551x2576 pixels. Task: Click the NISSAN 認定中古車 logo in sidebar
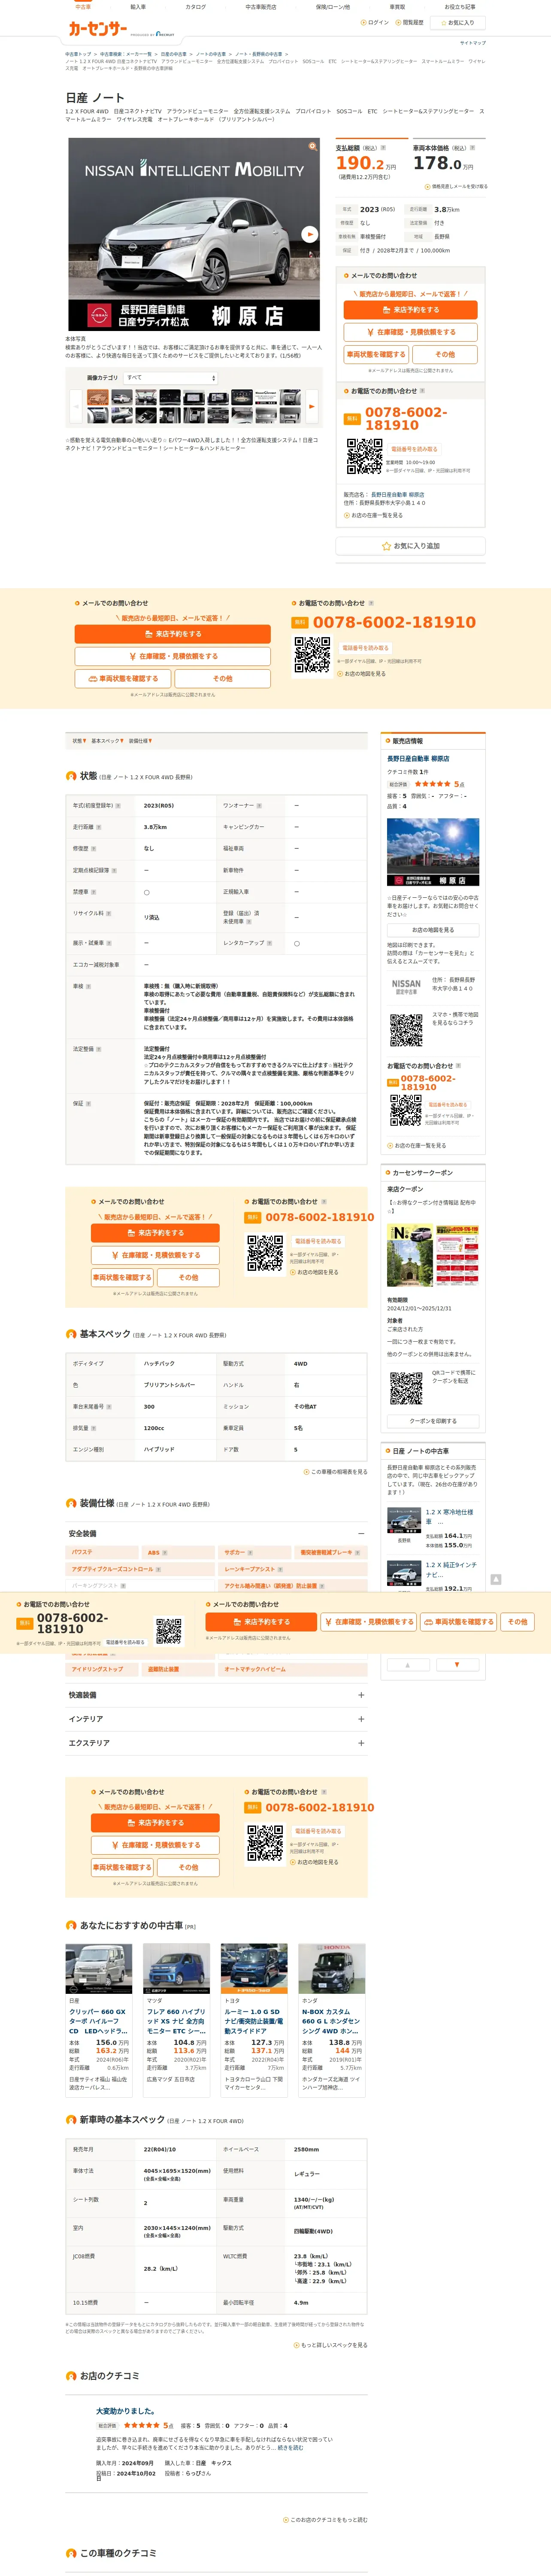tap(406, 987)
